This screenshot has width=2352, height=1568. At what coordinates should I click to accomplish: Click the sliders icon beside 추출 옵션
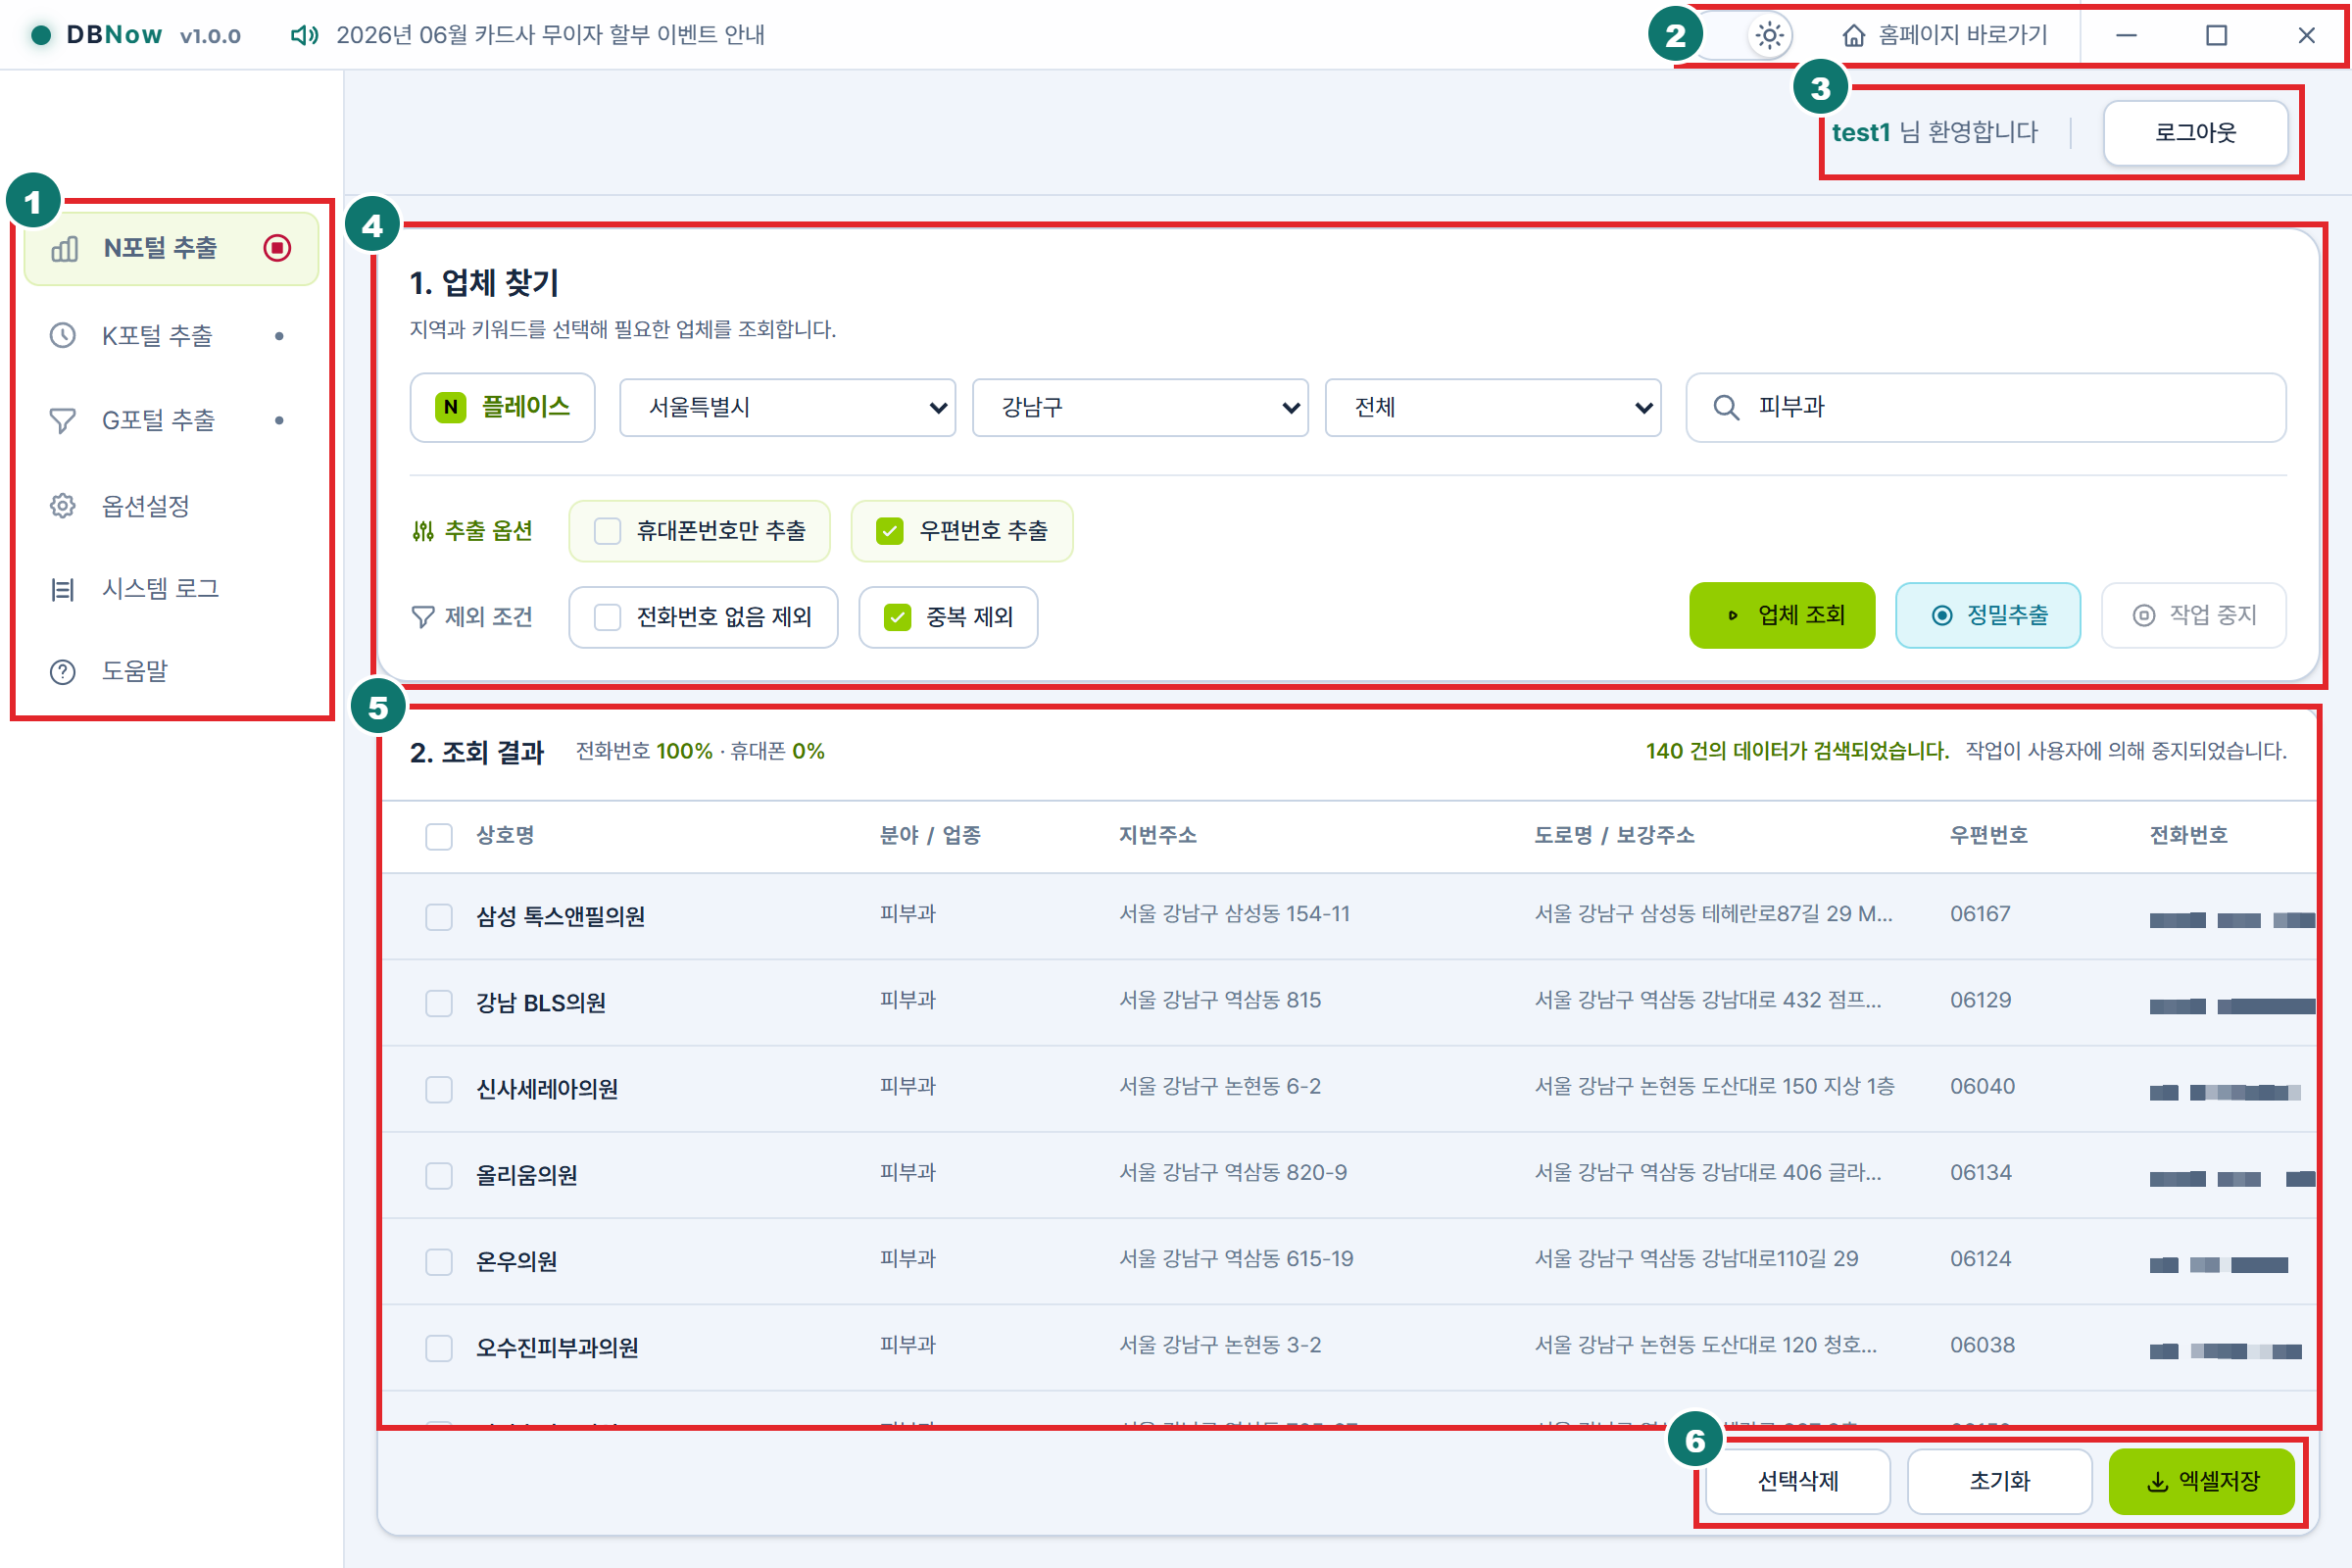pyautogui.click(x=423, y=531)
